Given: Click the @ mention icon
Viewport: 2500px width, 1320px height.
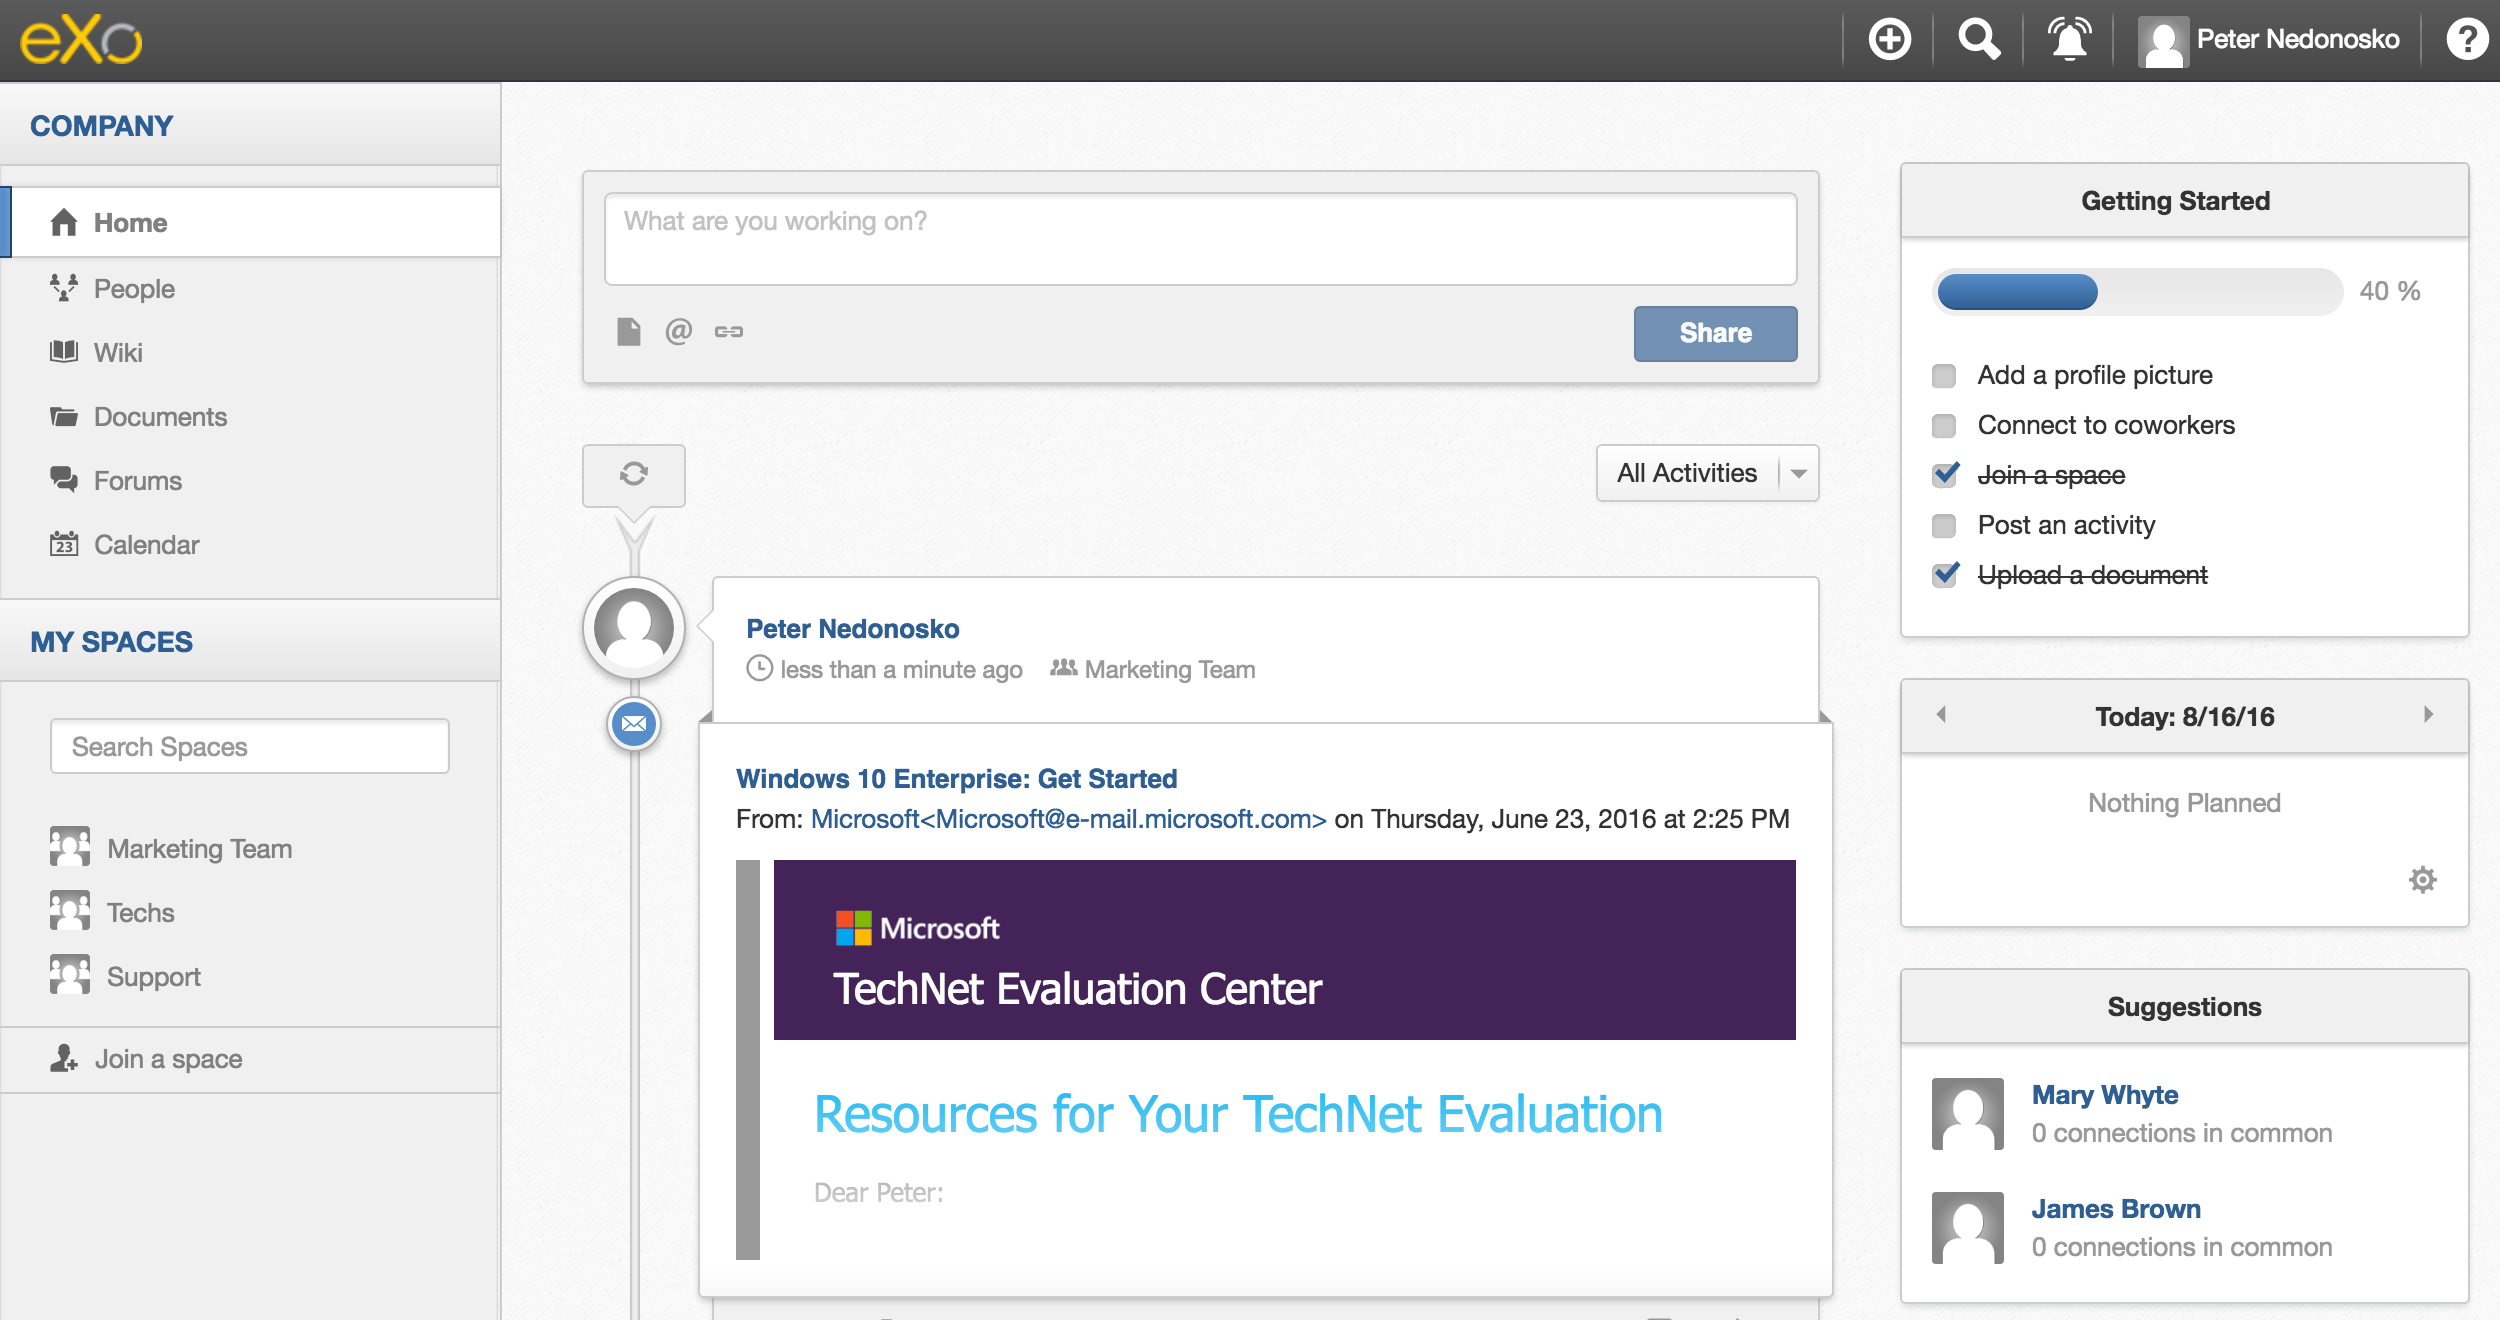Looking at the screenshot, I should 679,331.
